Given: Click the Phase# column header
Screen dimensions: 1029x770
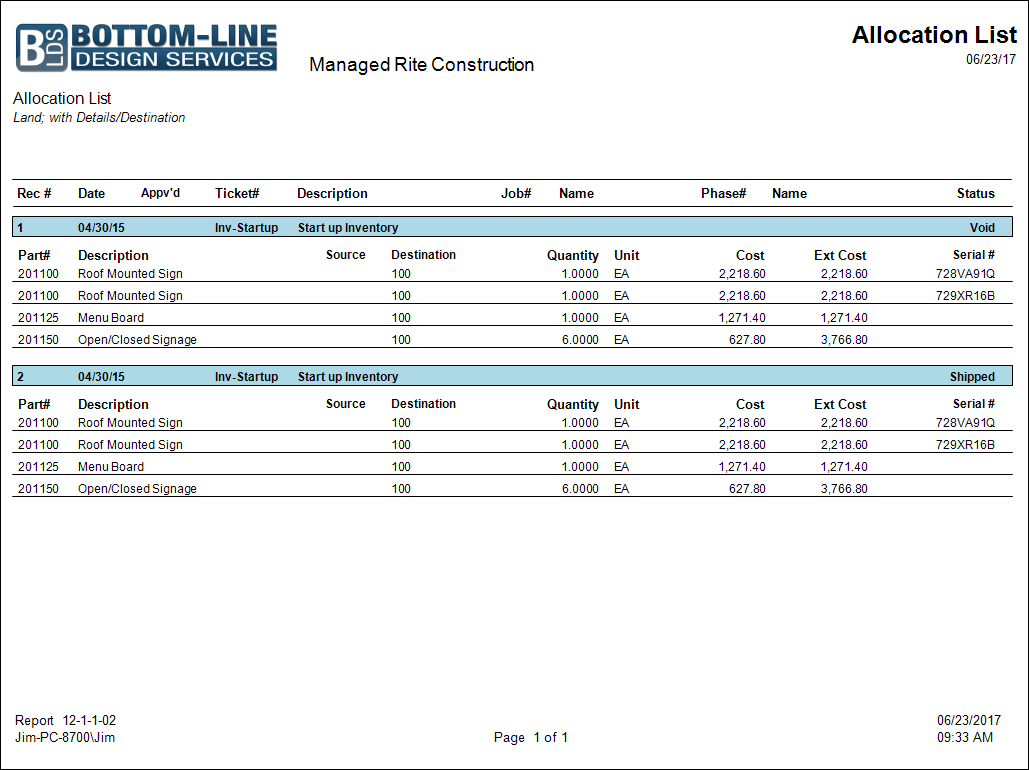Looking at the screenshot, I should (x=723, y=194).
